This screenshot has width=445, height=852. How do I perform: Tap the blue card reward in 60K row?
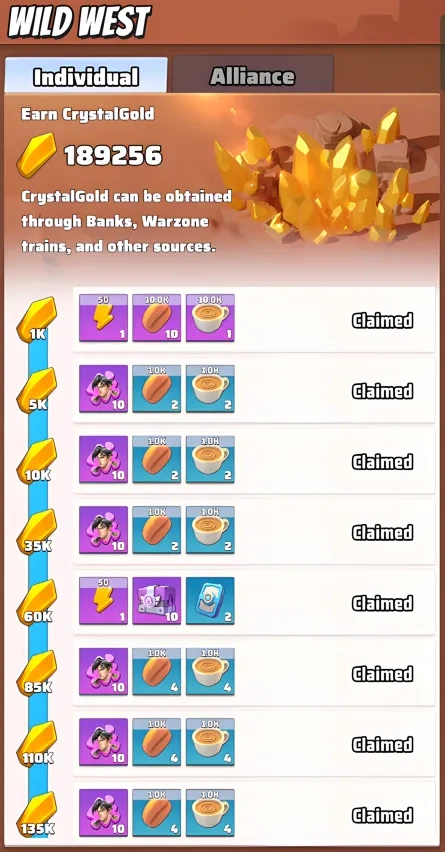coord(210,600)
